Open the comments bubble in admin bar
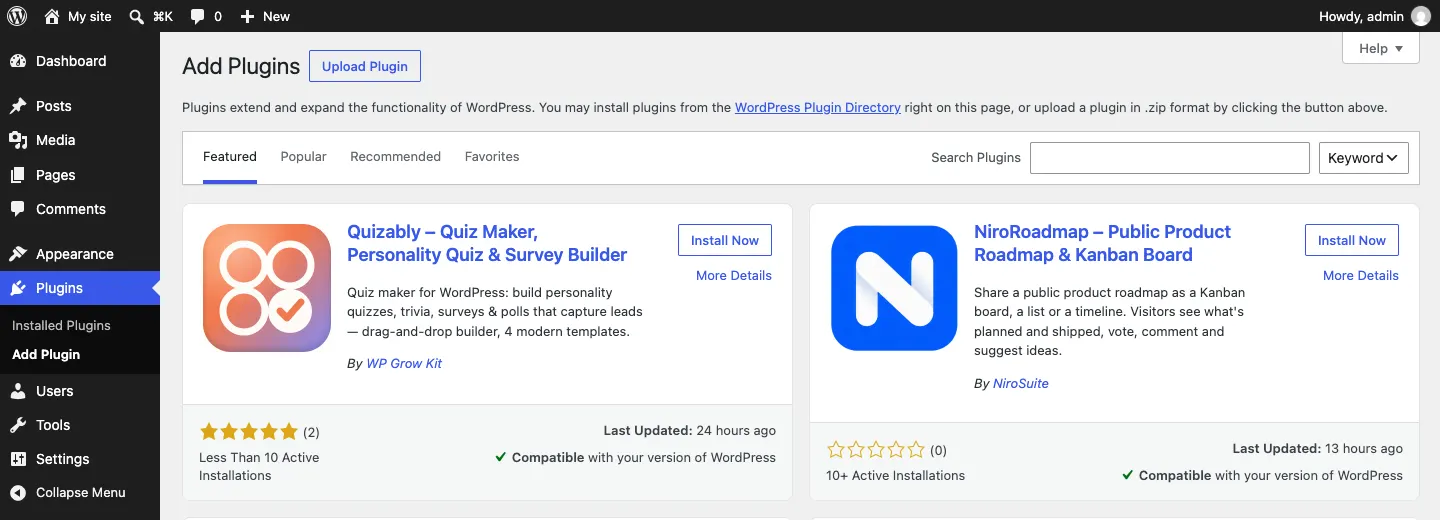Viewport: 1440px width, 520px height. pos(198,16)
